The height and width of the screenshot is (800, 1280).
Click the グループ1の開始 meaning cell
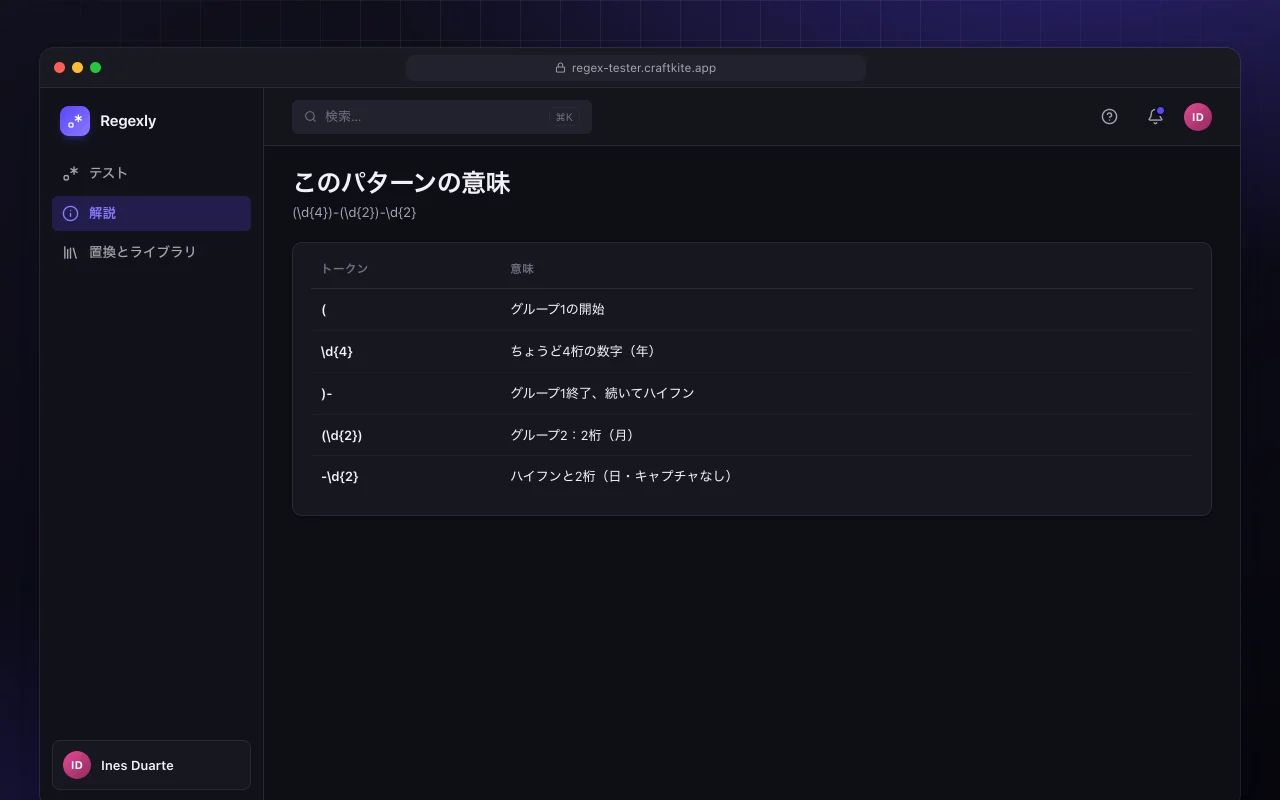[557, 309]
